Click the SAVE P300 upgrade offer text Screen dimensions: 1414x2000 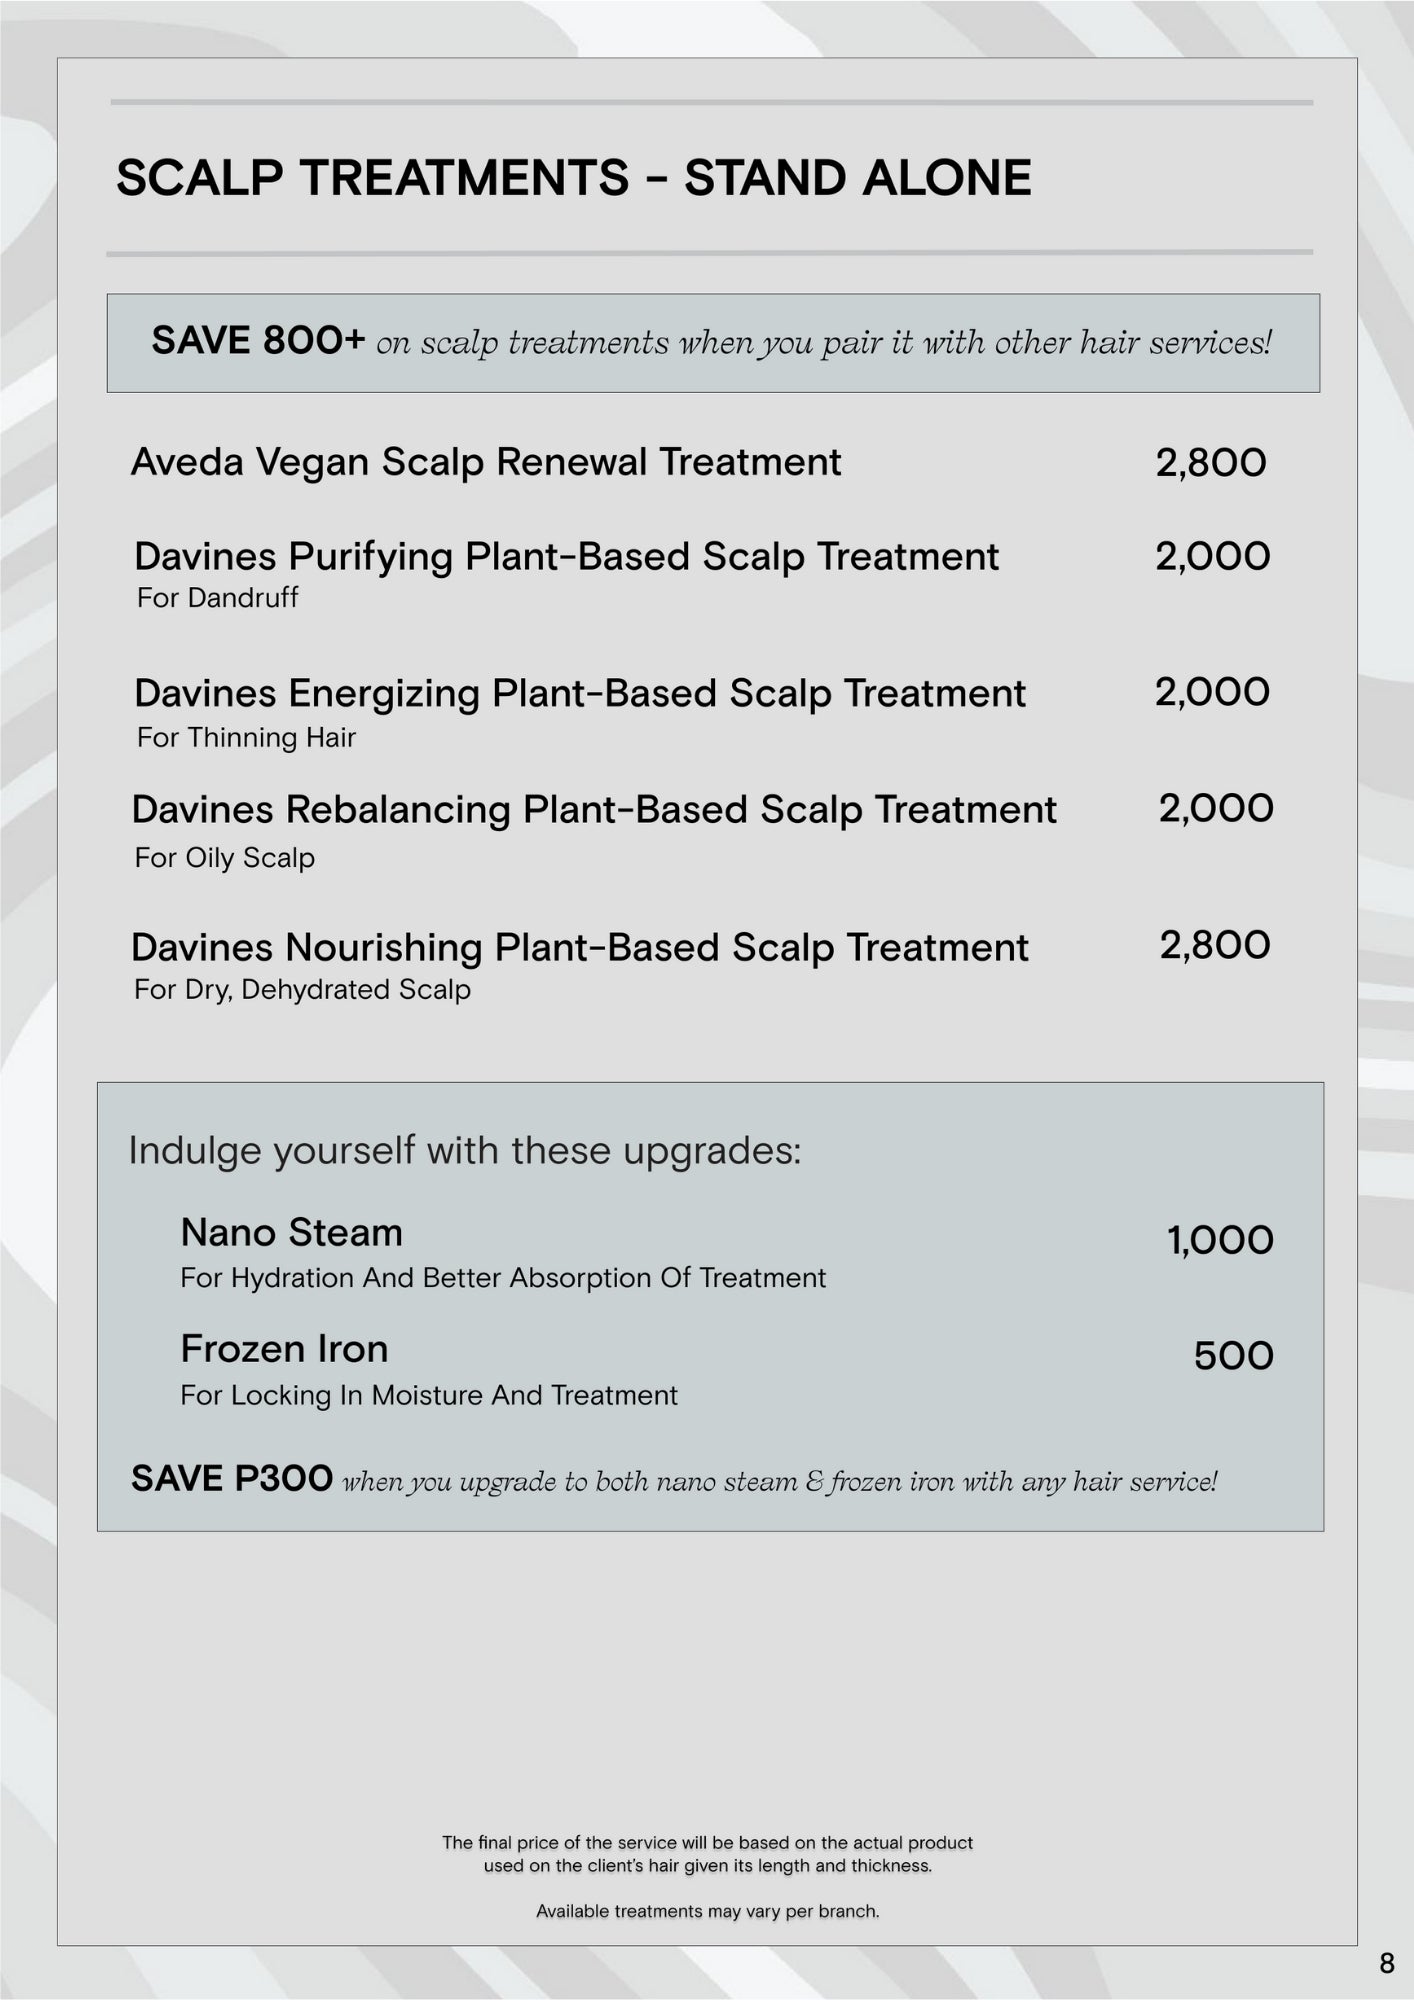coord(674,1479)
